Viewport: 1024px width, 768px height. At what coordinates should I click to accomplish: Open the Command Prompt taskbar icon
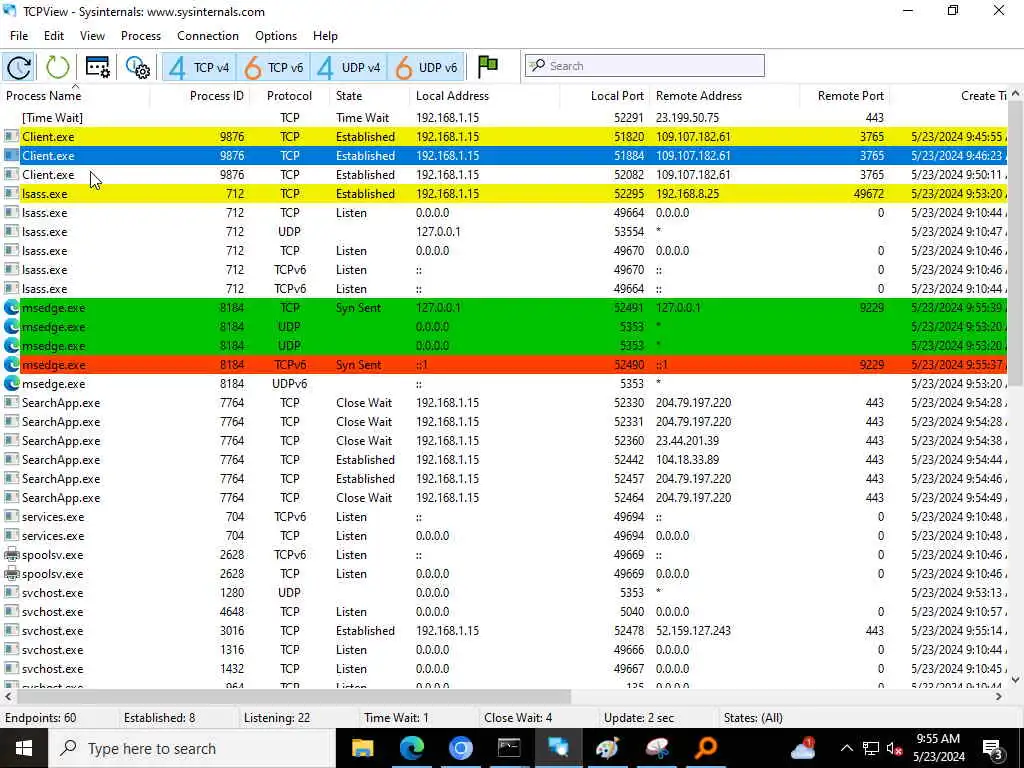coord(509,748)
